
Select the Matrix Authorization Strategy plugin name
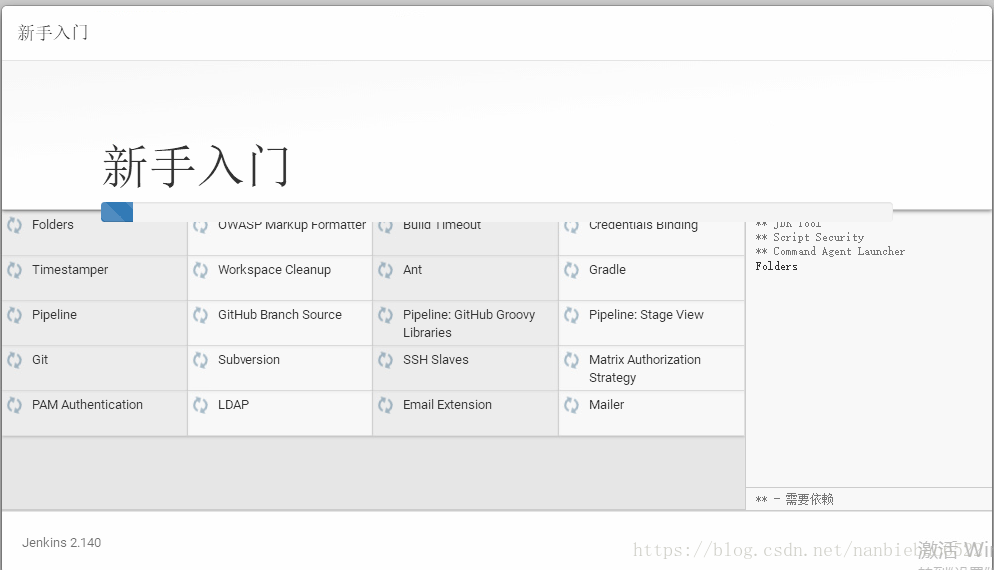(x=645, y=369)
